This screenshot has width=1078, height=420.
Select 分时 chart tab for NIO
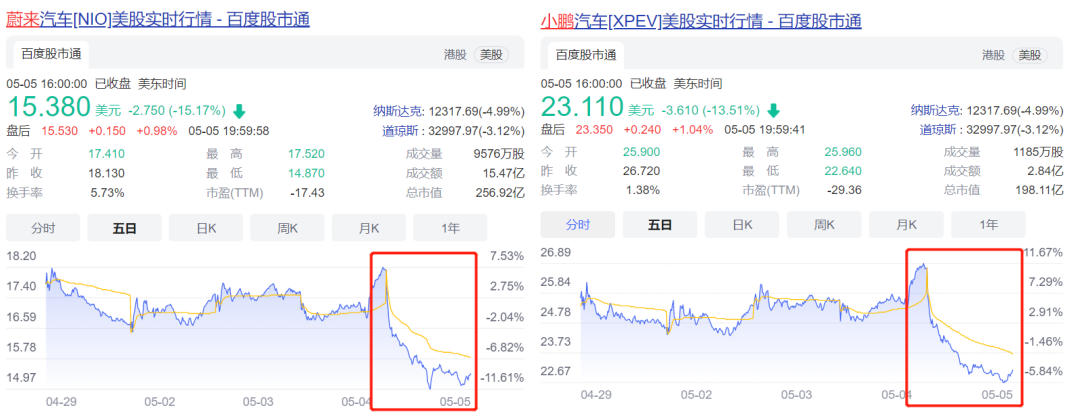click(x=43, y=228)
